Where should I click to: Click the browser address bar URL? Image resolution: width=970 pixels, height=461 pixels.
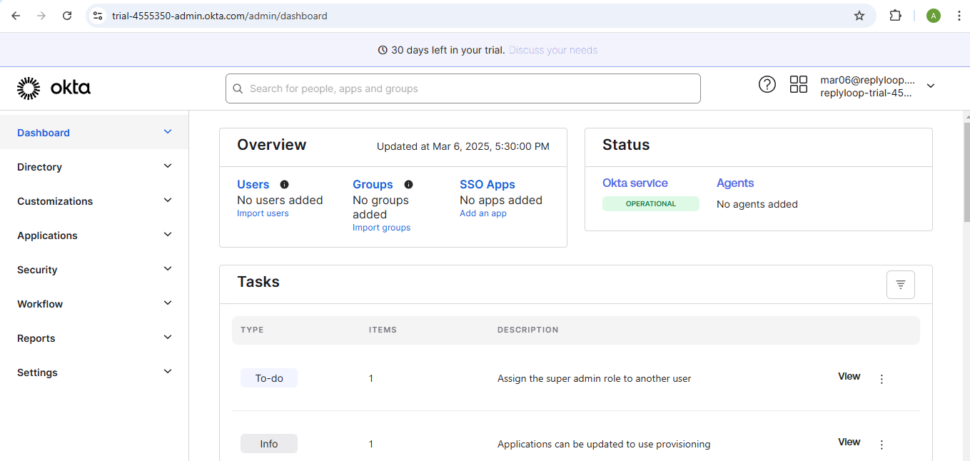pyautogui.click(x=220, y=16)
